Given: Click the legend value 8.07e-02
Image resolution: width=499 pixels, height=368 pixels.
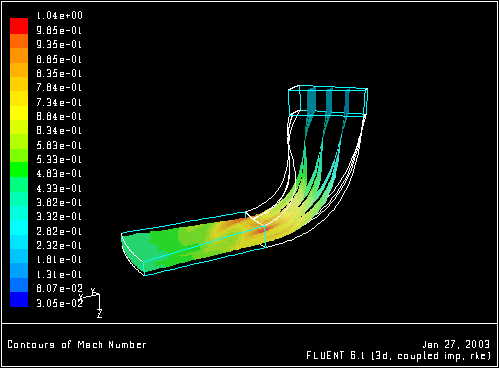Looking at the screenshot, I should [x=59, y=288].
